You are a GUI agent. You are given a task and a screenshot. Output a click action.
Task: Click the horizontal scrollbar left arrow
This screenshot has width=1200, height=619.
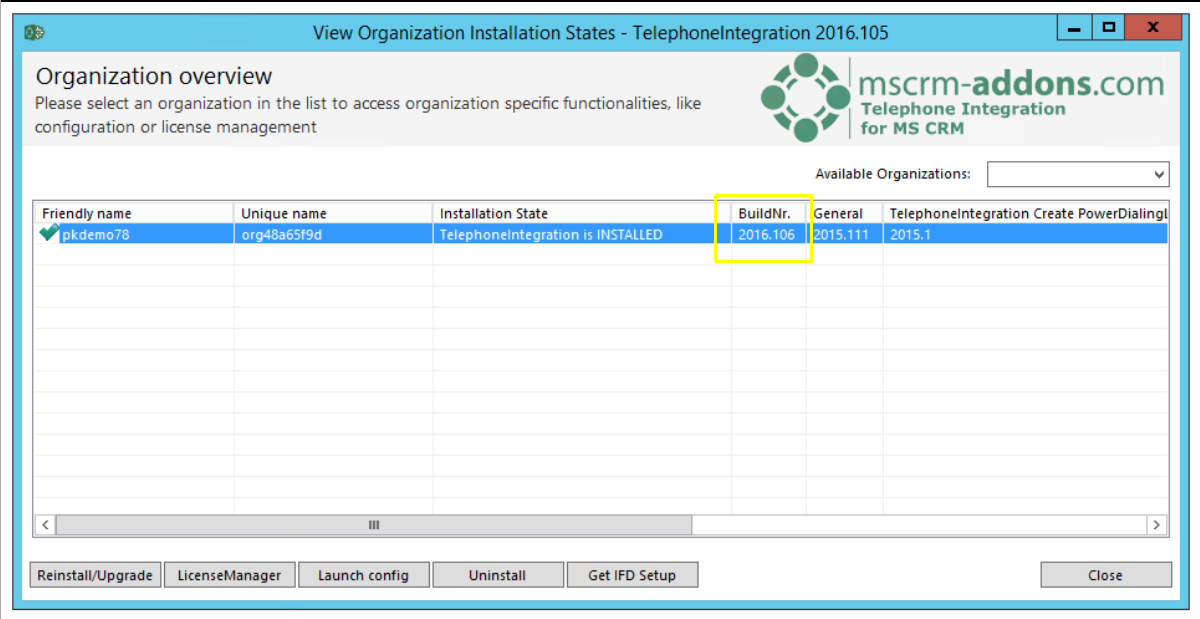tap(46, 525)
